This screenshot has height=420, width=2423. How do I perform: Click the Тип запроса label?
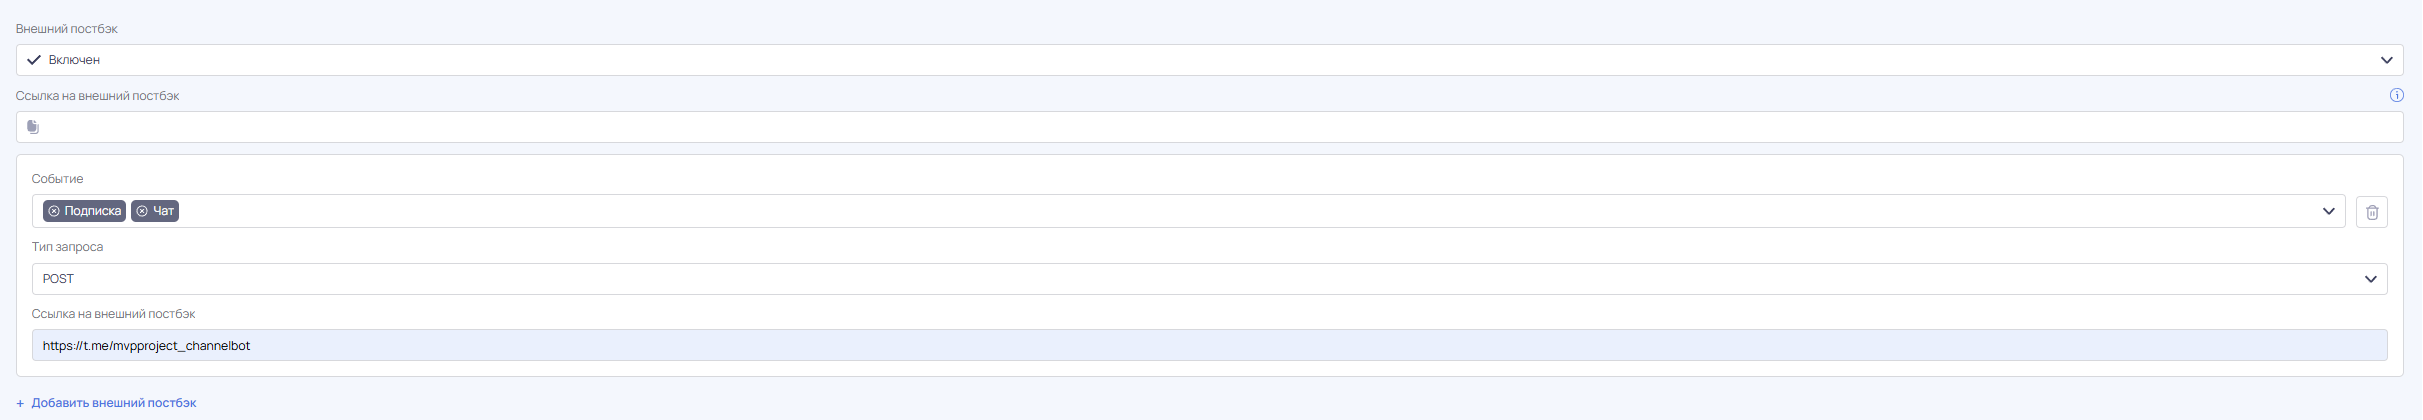[x=67, y=247]
